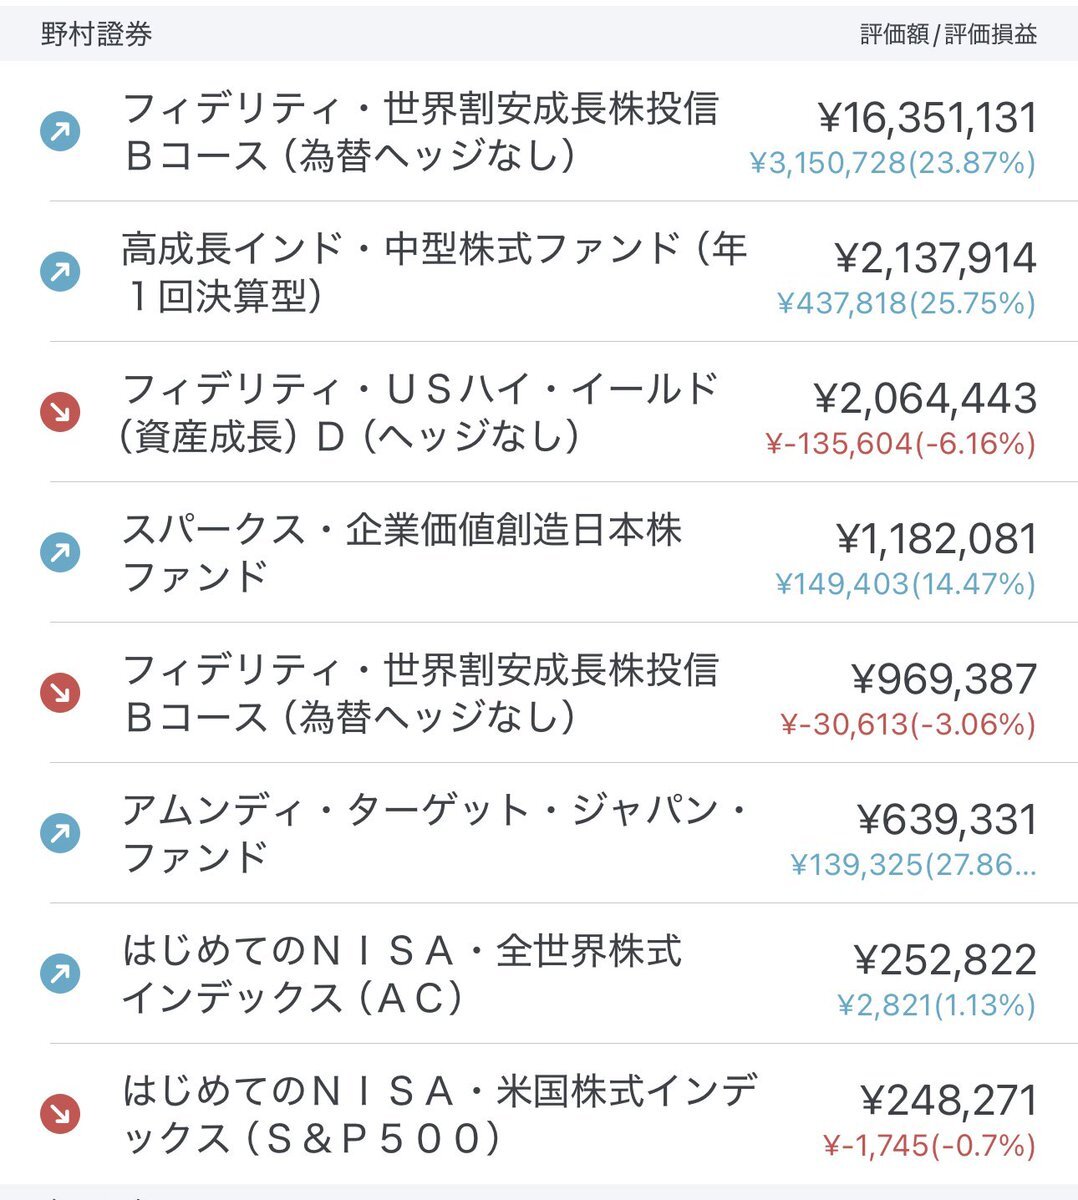
Task: Open the フィデリティ・USハイ・イールド fund name
Action: click(419, 412)
